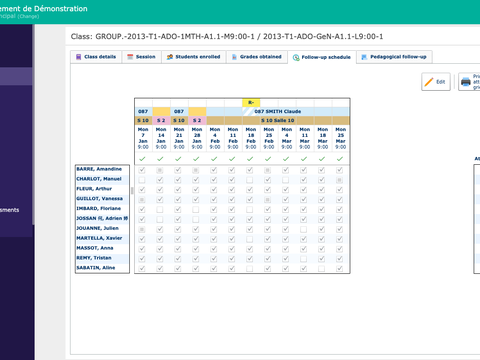480x360 pixels.
Task: Toggle GUILLOT Vanessa's 14 Jan attendance checkbox
Action: [x=160, y=200]
